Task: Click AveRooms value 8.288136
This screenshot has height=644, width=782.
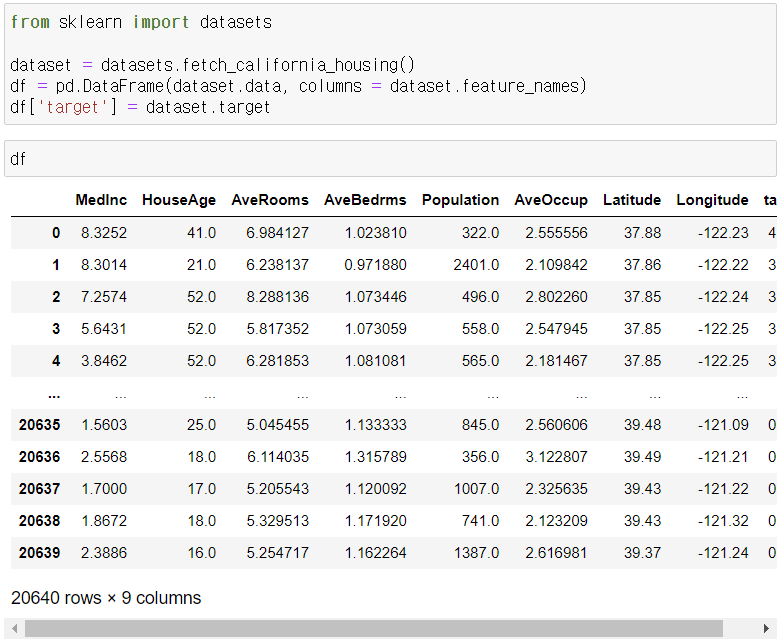Action: click(x=277, y=297)
